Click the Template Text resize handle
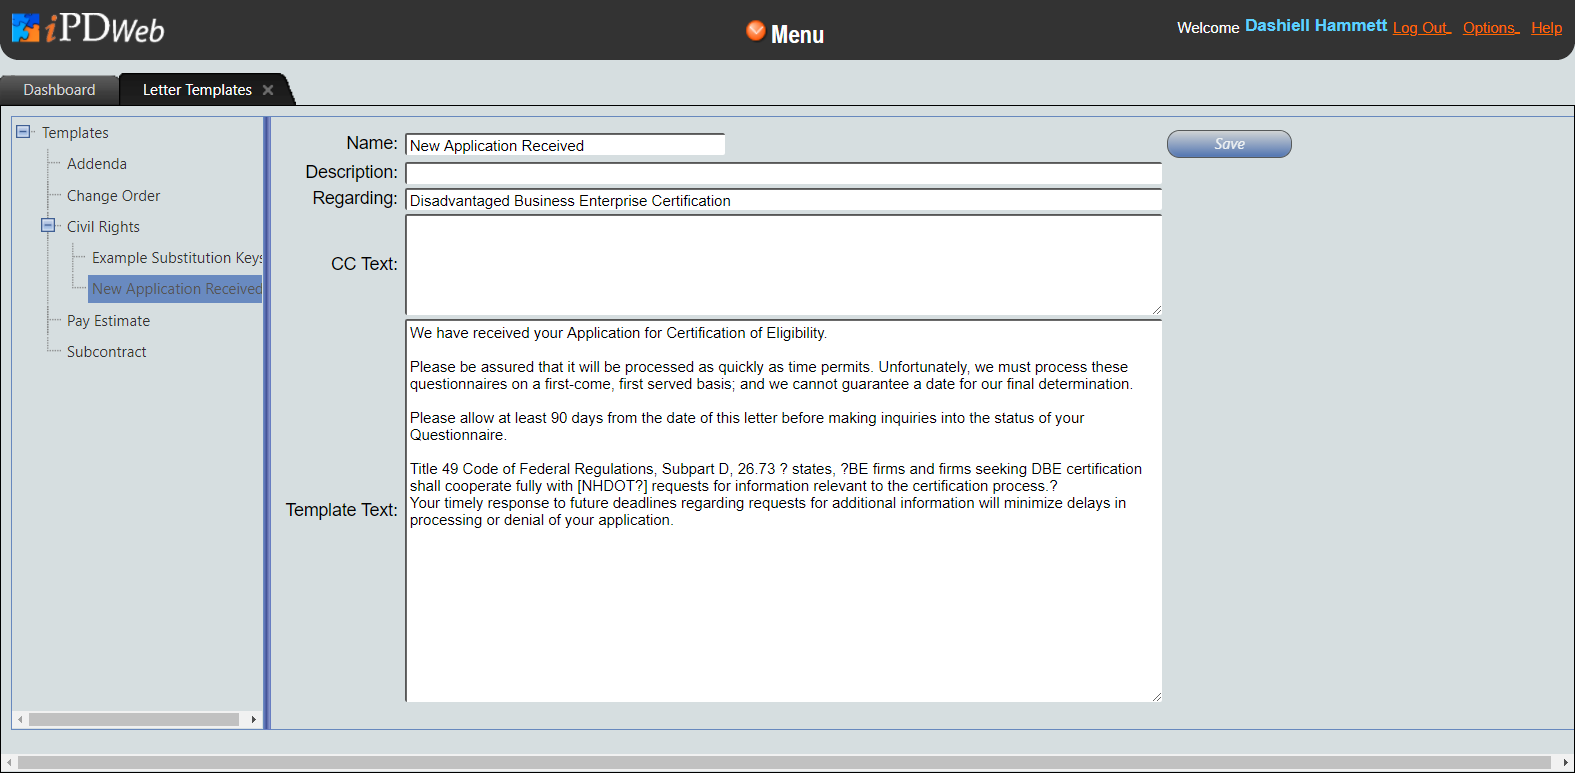This screenshot has height=773, width=1575. click(1156, 696)
